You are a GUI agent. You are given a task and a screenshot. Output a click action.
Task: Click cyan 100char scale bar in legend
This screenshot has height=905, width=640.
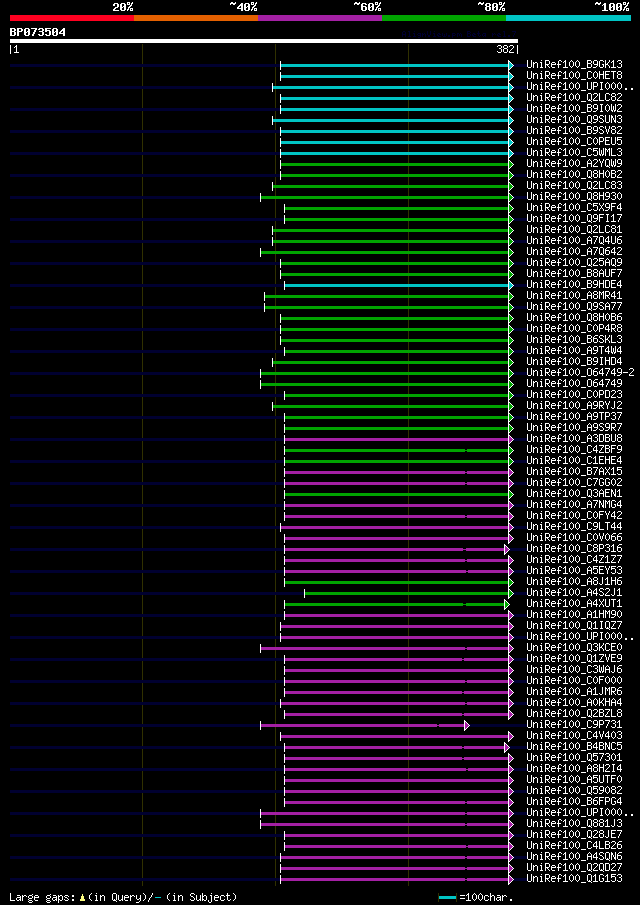(447, 897)
